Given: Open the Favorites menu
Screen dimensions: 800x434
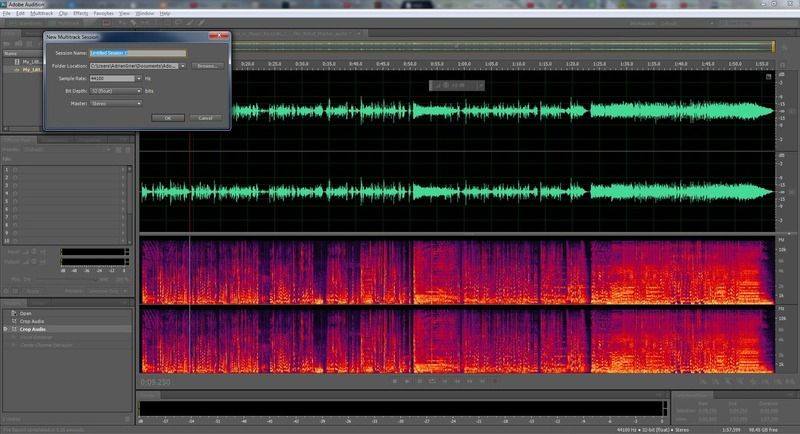Looking at the screenshot, I should (104, 13).
